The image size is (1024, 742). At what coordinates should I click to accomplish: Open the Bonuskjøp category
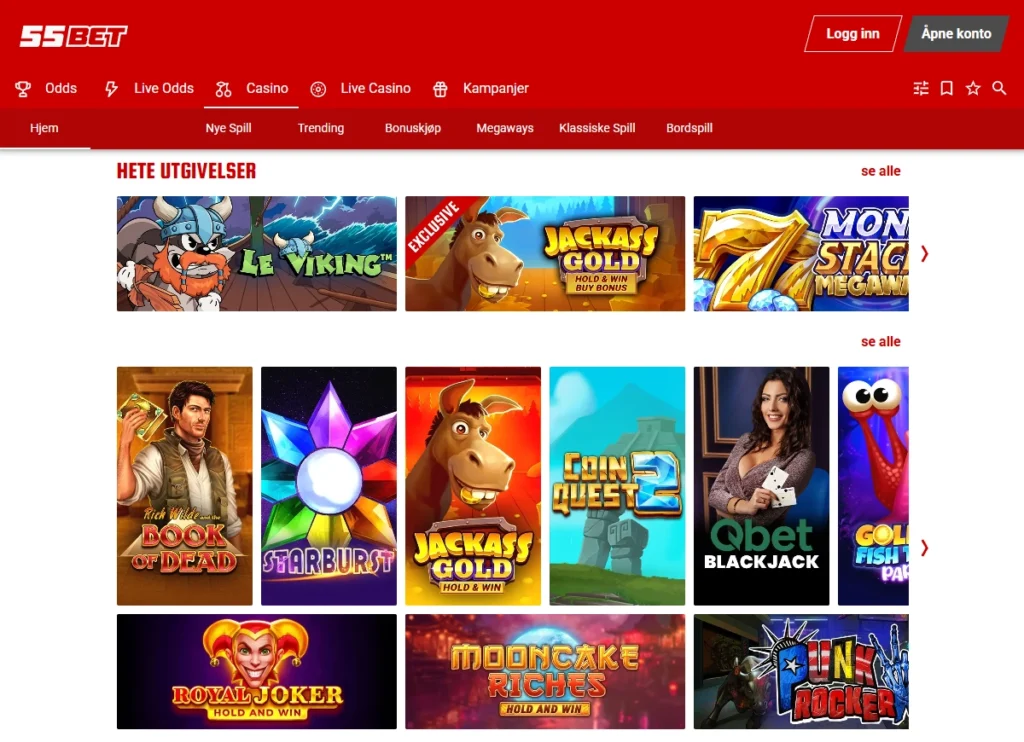(413, 128)
